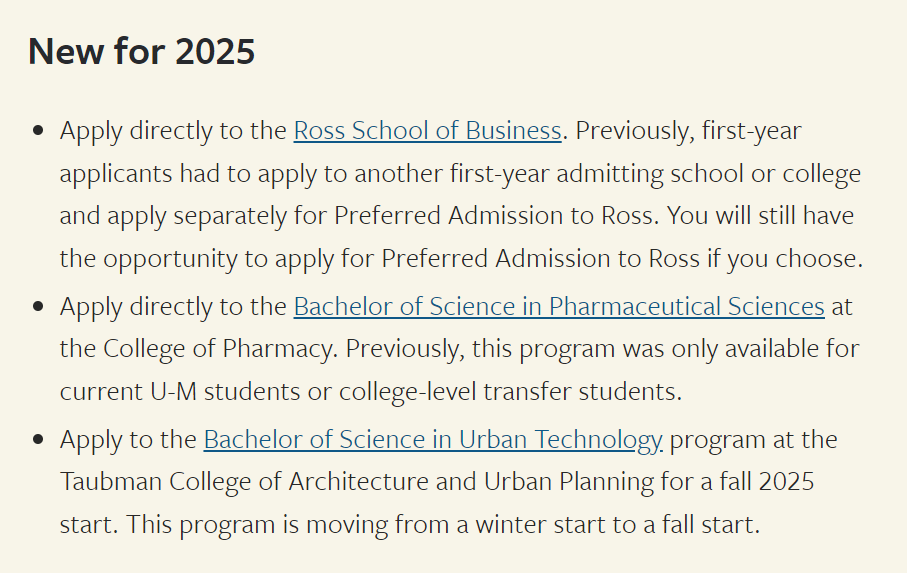Click bullet marker beside Pharmaceutical Sciences item
Screen dimensions: 907x573
pos(39,306)
